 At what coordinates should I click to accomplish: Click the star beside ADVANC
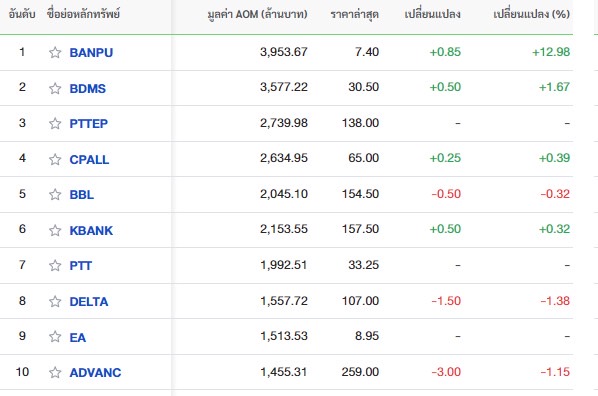pos(55,372)
